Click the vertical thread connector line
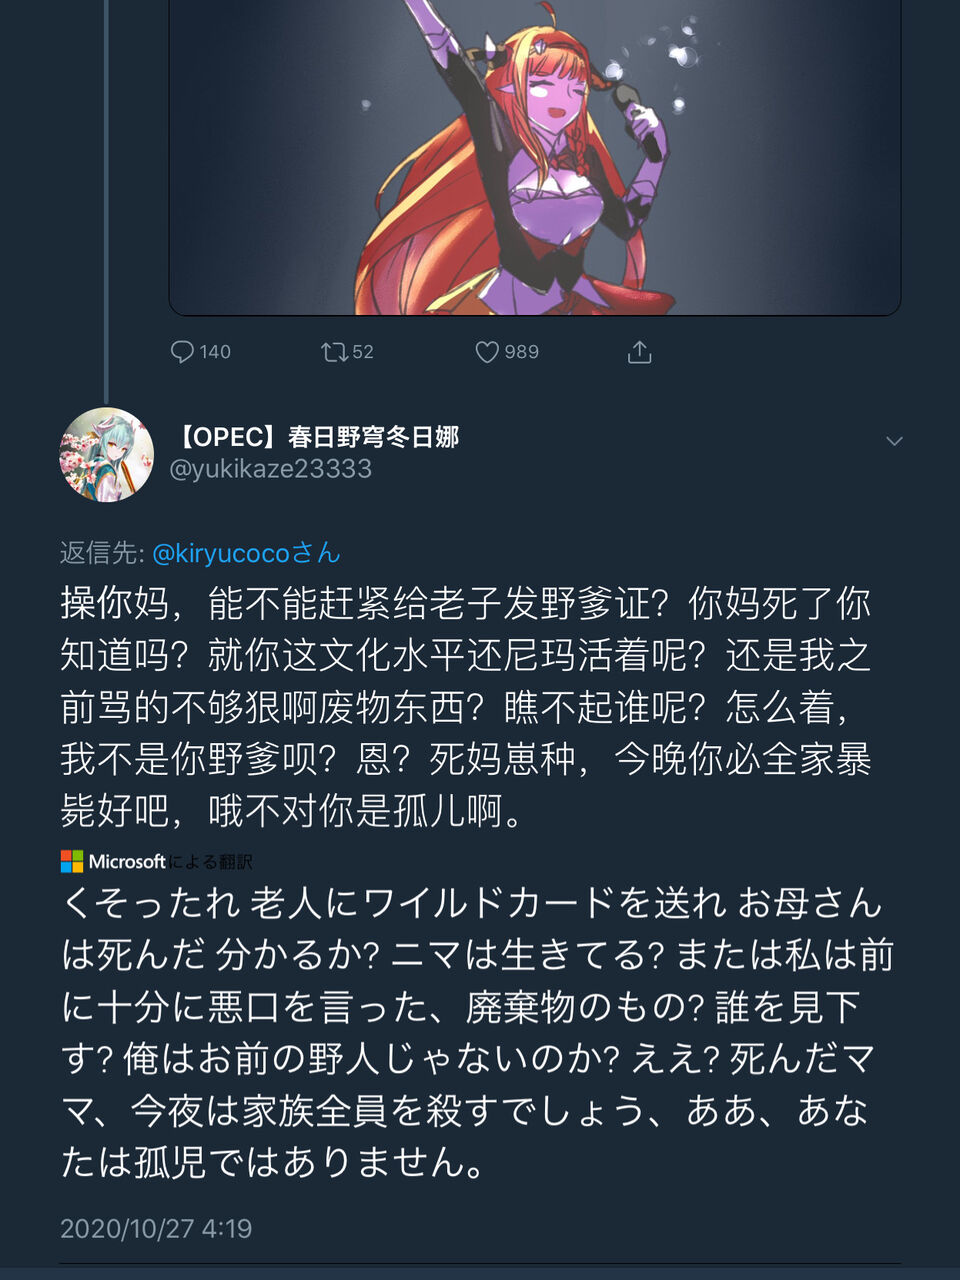This screenshot has width=960, height=1280. click(x=106, y=200)
